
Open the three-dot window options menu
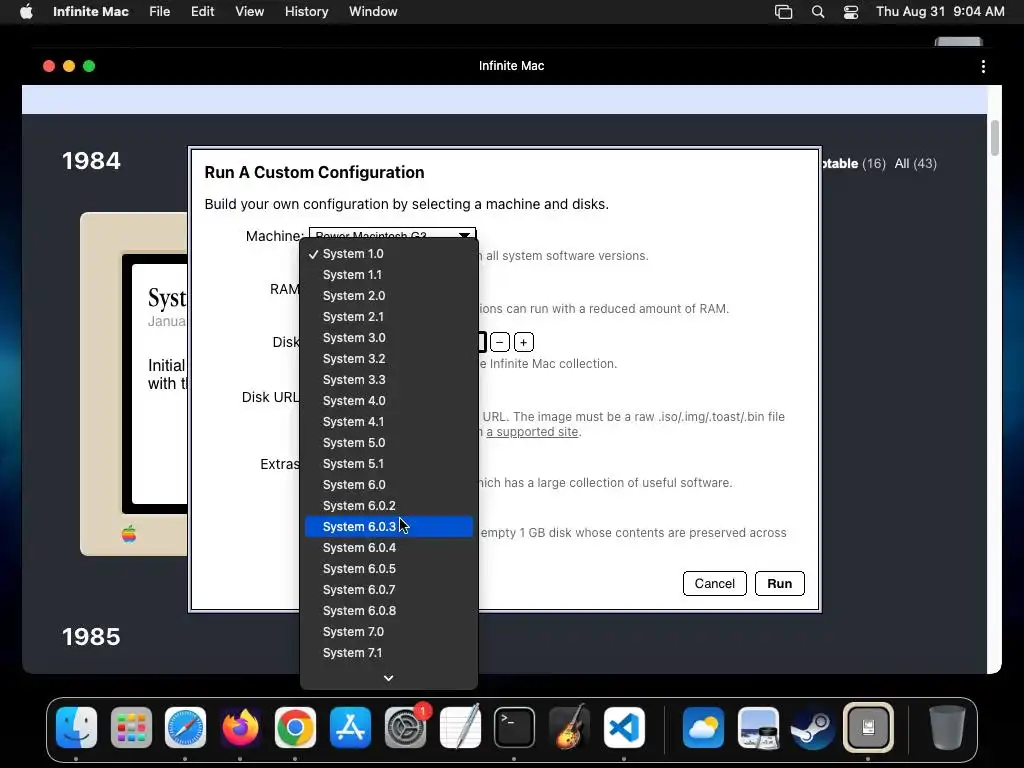point(983,66)
